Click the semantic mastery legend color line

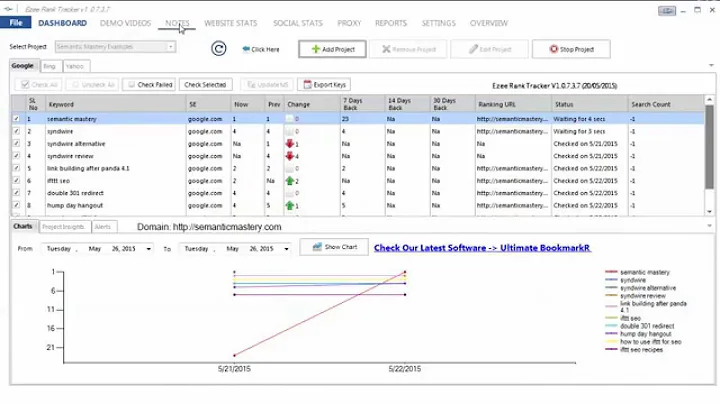point(611,272)
